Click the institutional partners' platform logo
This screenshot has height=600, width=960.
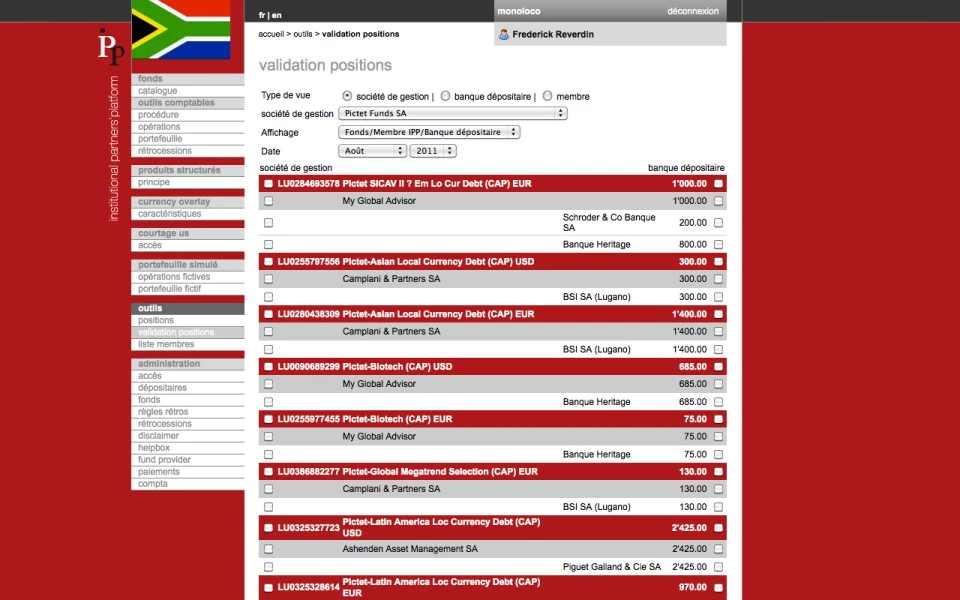pyautogui.click(x=111, y=125)
